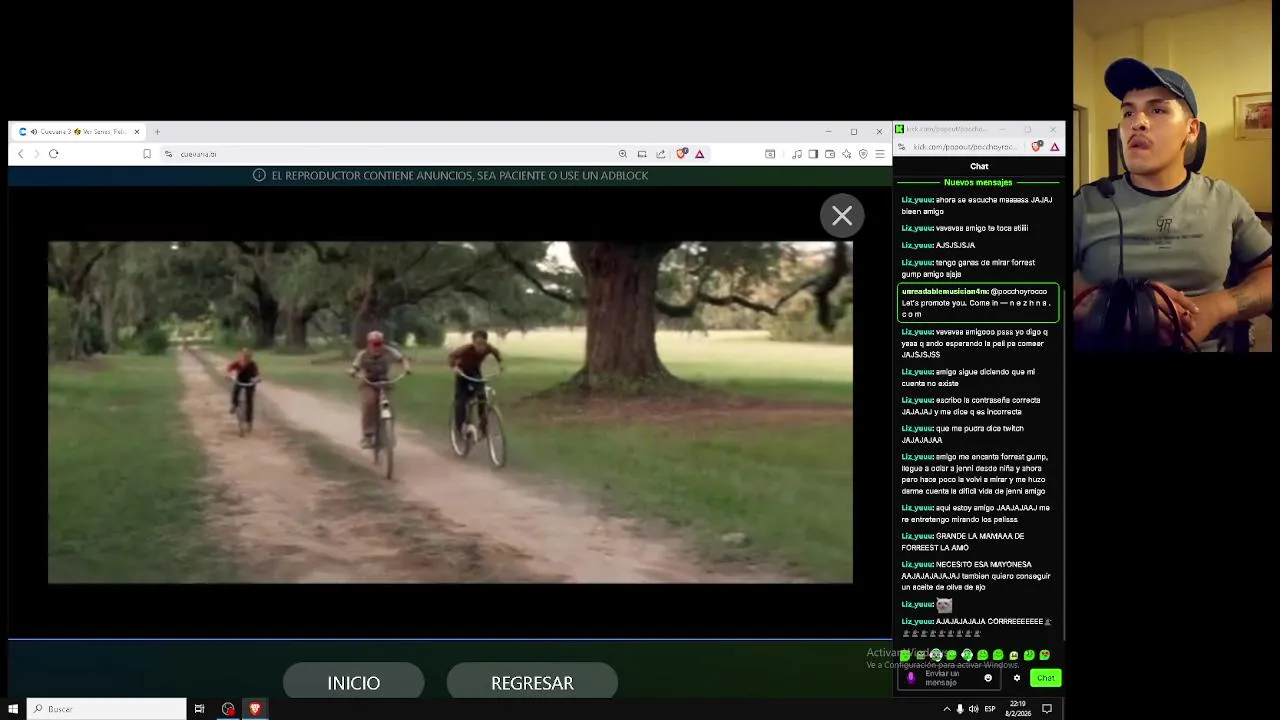Open the volume control in system tray
The height and width of the screenshot is (720, 1280).
coord(973,709)
